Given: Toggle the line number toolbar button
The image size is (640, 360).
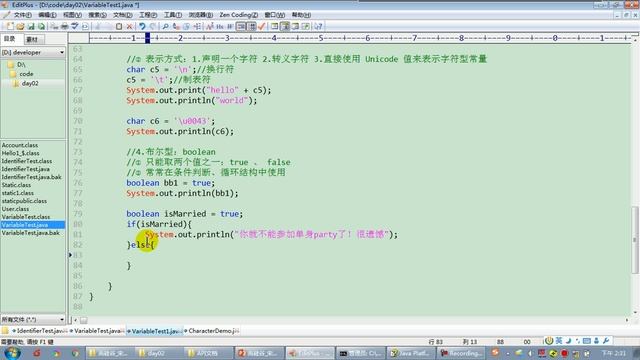Looking at the screenshot, I should click(252, 27).
